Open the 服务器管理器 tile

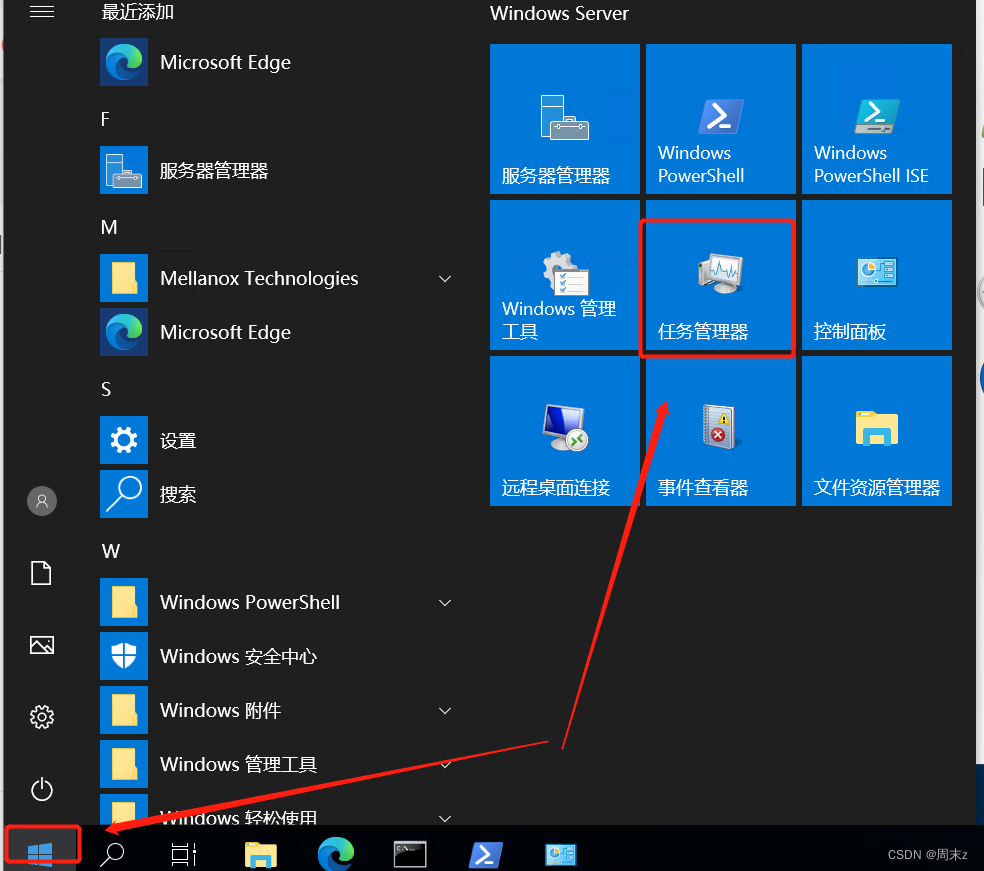point(563,118)
